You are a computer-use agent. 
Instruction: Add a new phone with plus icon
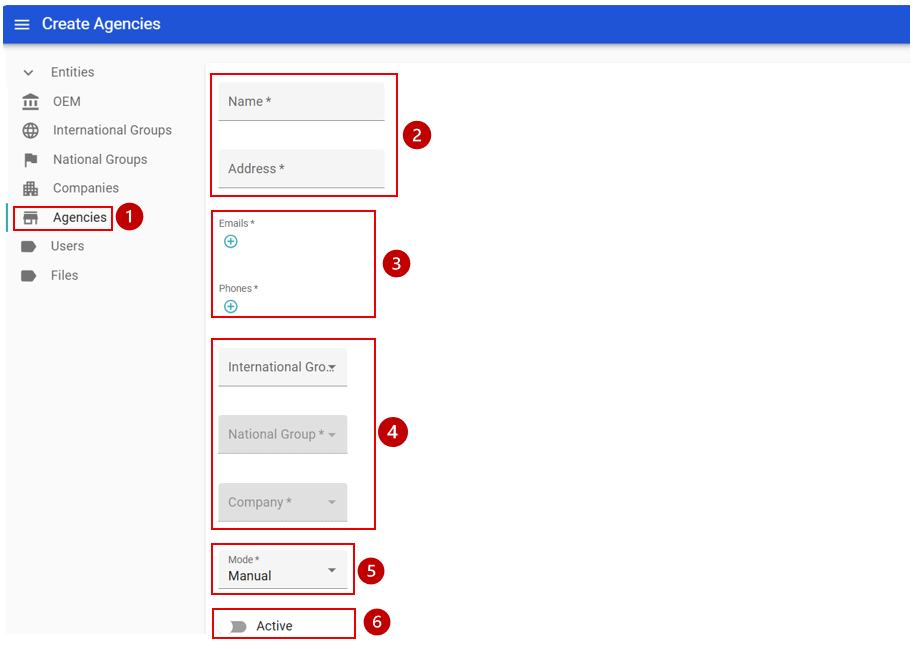pyautogui.click(x=231, y=307)
